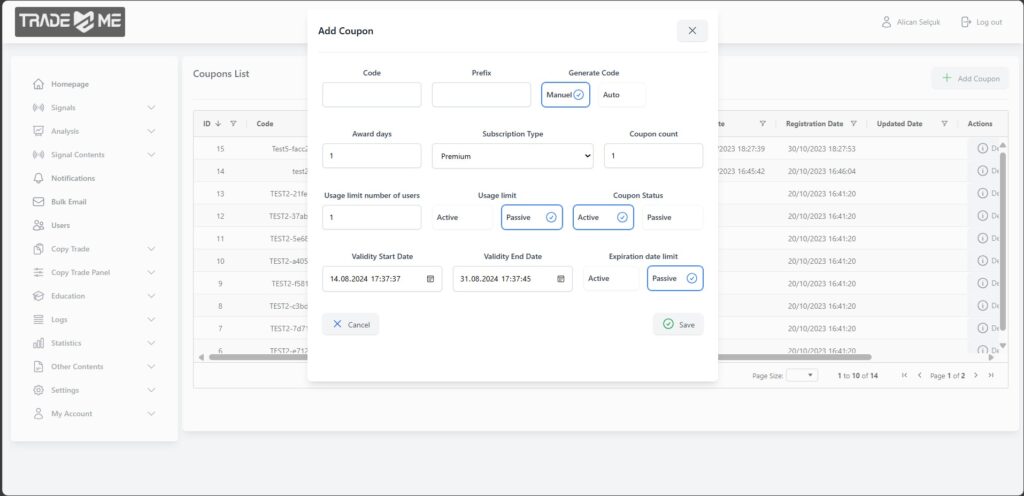The image size is (1024, 496).
Task: Open the Page Size dropdown
Action: [x=801, y=375]
